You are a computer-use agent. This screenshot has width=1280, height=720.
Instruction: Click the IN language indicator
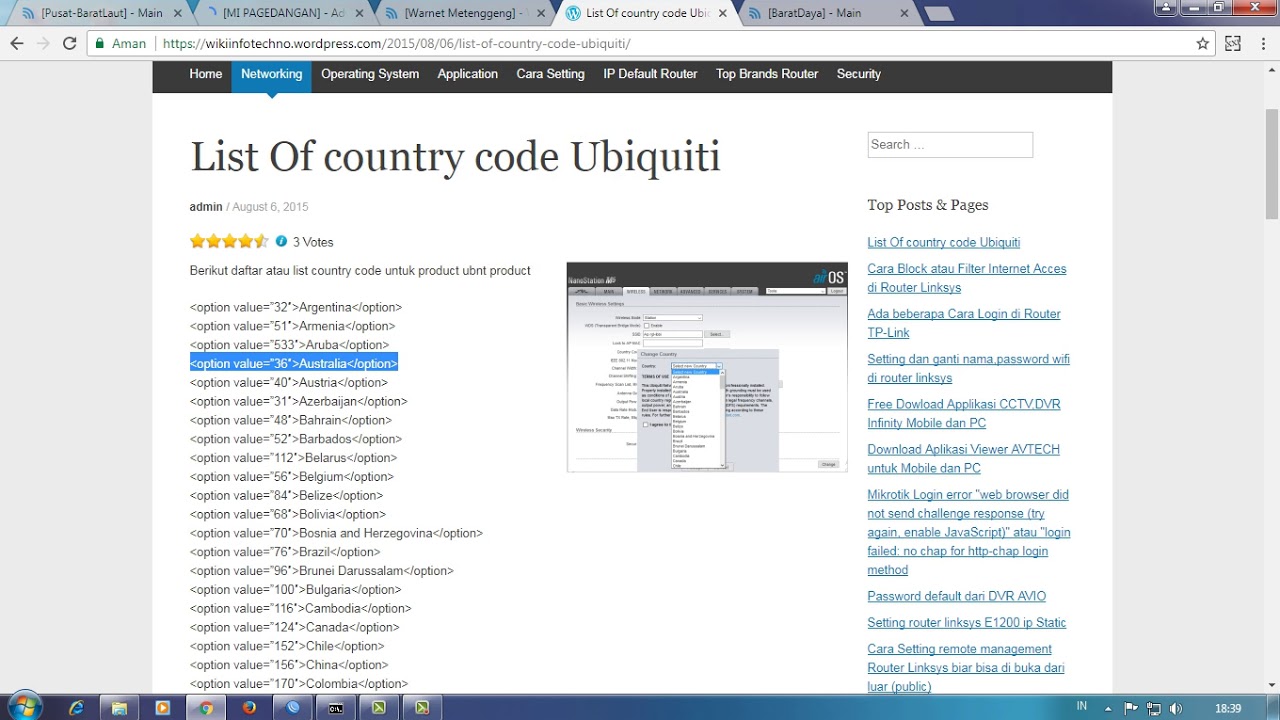pyautogui.click(x=1081, y=706)
